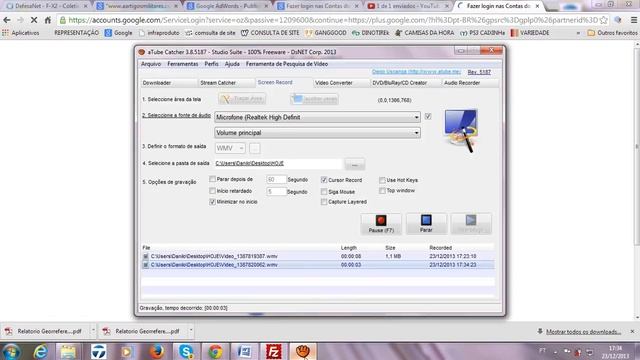Image resolution: width=640 pixels, height=360 pixels.
Task: Open the Ajuda menu
Action: [x=232, y=64]
